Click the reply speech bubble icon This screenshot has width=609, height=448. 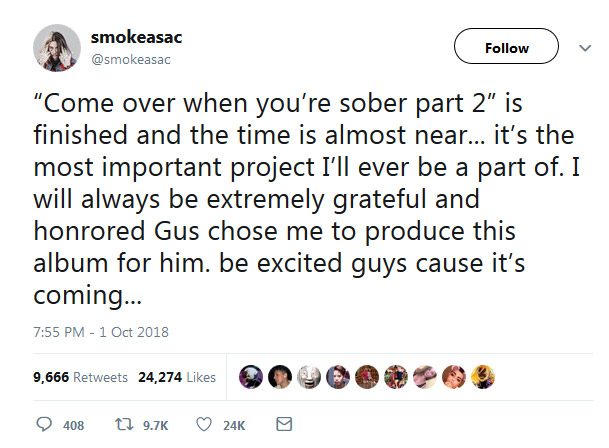[x=44, y=424]
